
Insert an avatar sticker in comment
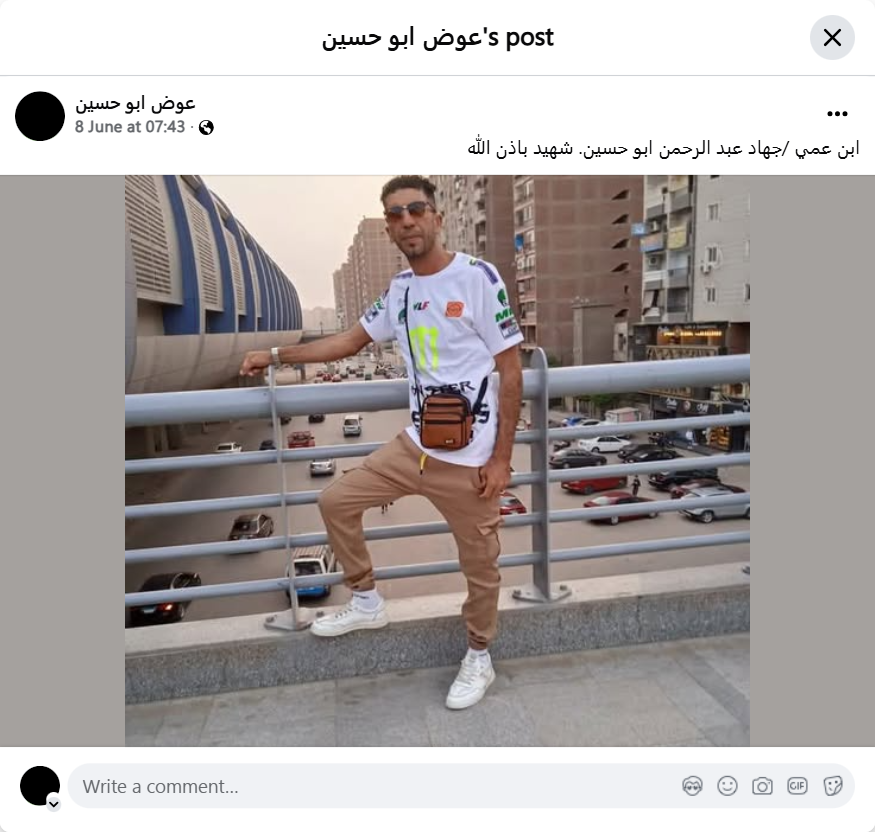[x=692, y=786]
